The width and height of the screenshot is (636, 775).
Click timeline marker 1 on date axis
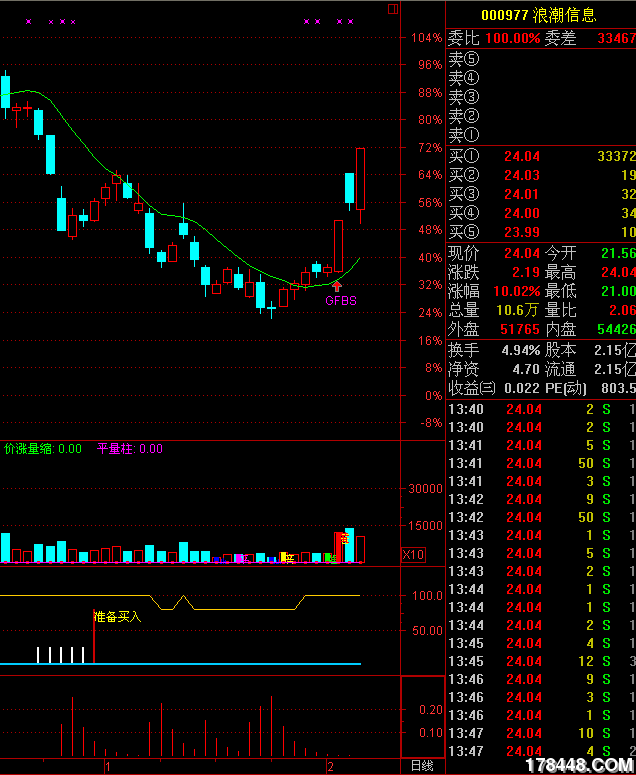point(106,766)
